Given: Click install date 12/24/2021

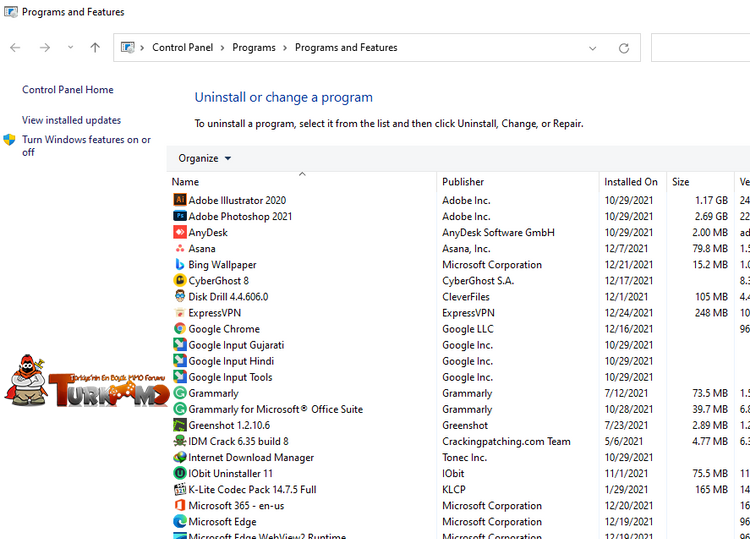Looking at the screenshot, I should tap(629, 313).
